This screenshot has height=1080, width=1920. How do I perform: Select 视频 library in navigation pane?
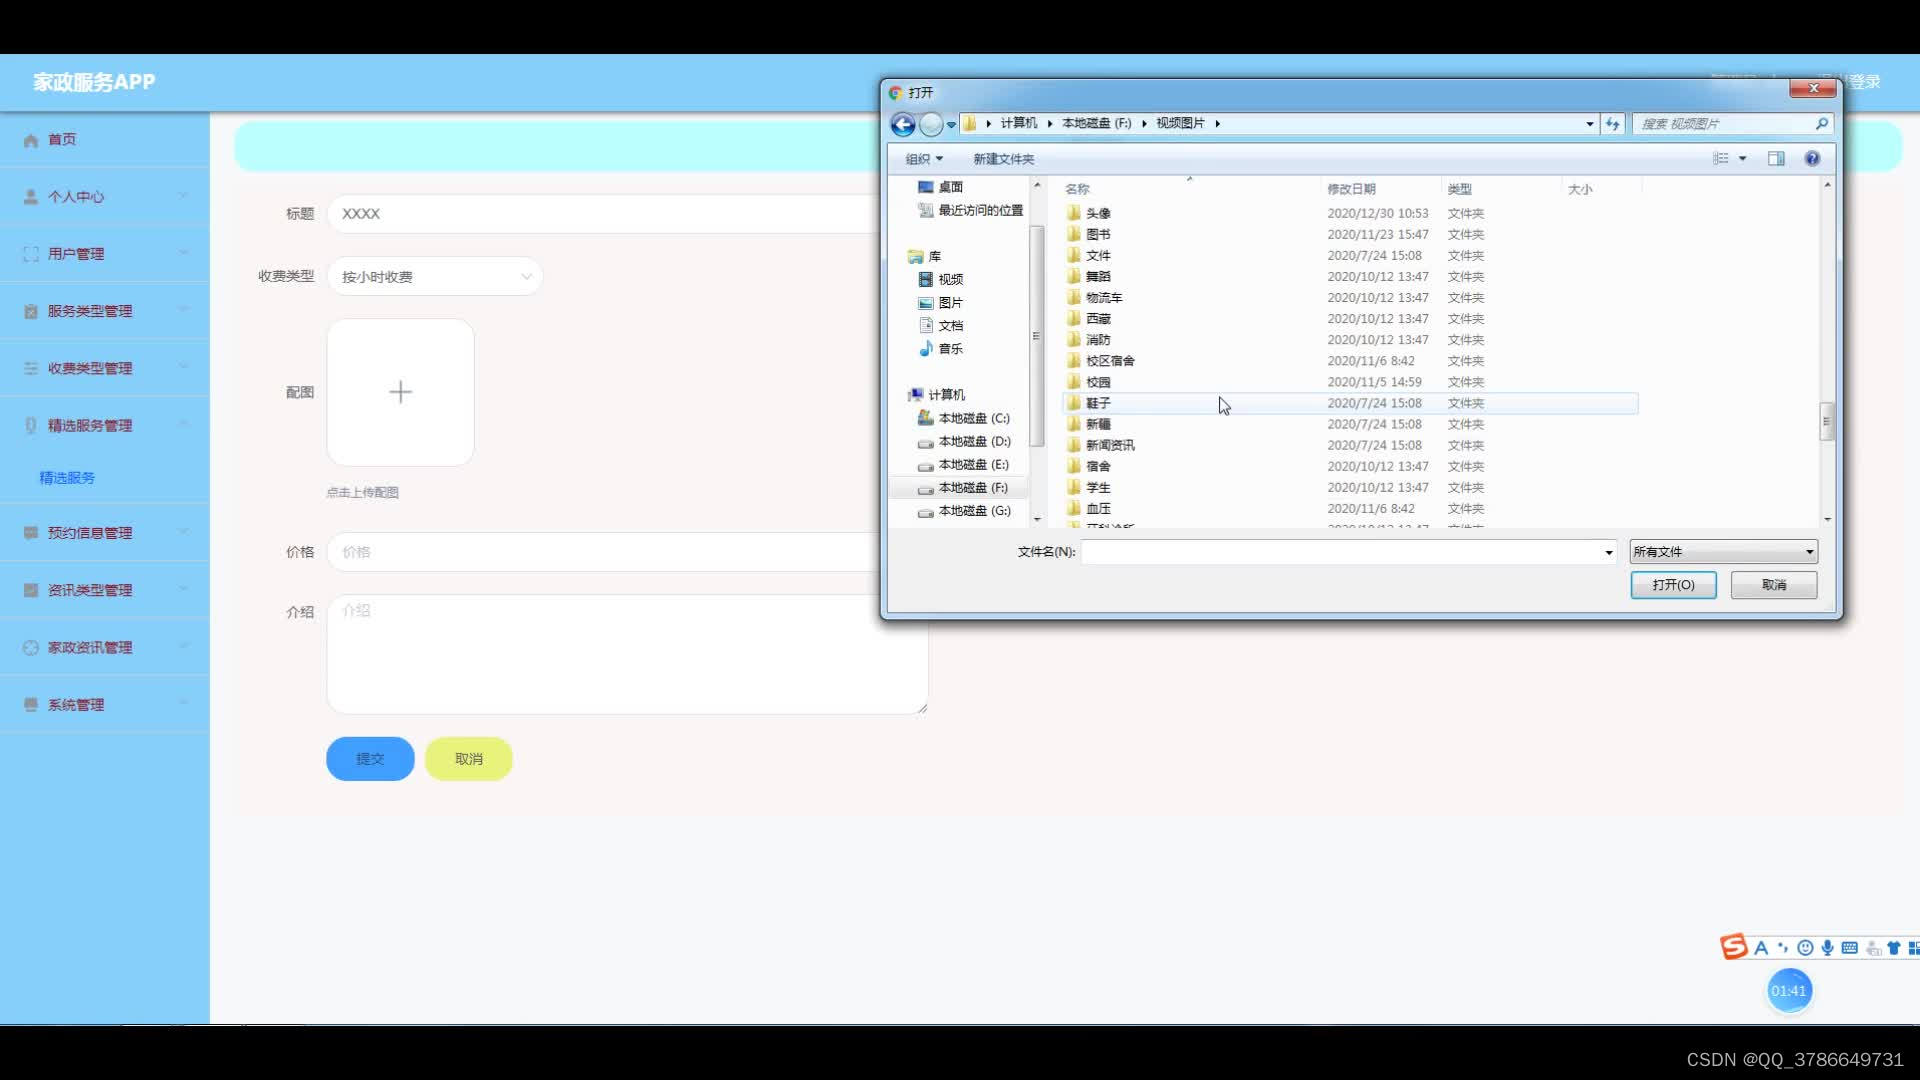coord(940,279)
